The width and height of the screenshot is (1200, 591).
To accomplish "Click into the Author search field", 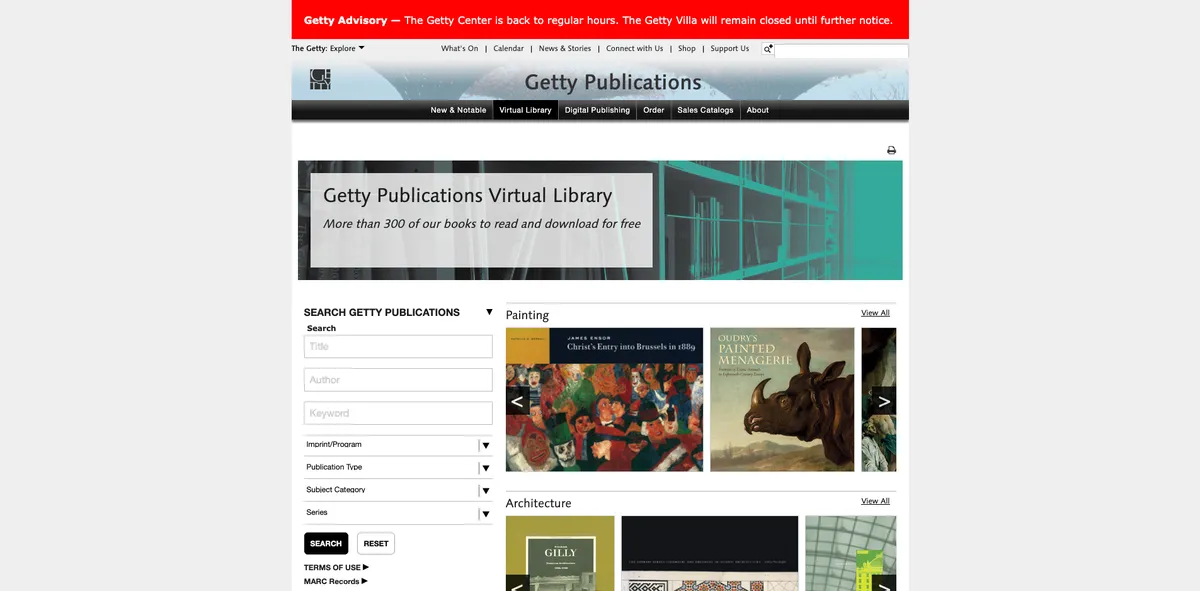I will (398, 380).
